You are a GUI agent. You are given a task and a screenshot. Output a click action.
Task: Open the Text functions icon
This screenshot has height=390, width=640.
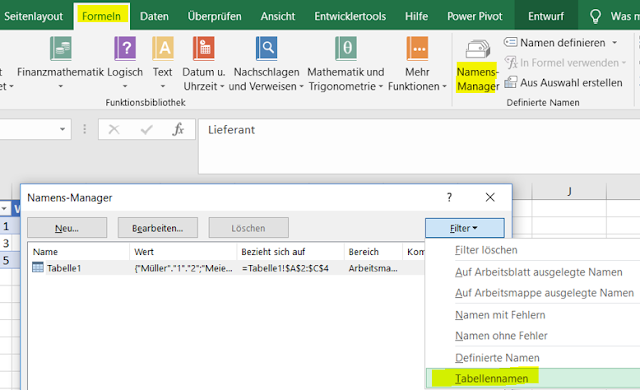(x=163, y=49)
